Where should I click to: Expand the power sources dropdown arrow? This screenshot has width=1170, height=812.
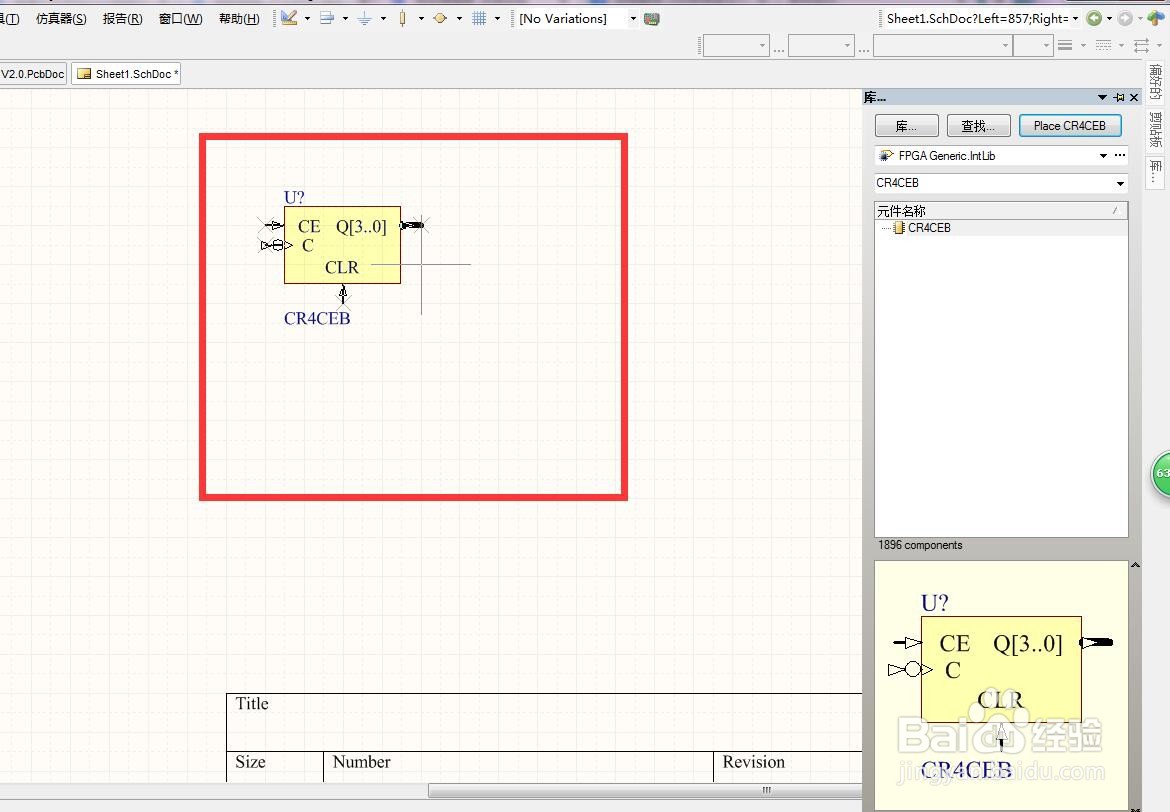[x=383, y=19]
